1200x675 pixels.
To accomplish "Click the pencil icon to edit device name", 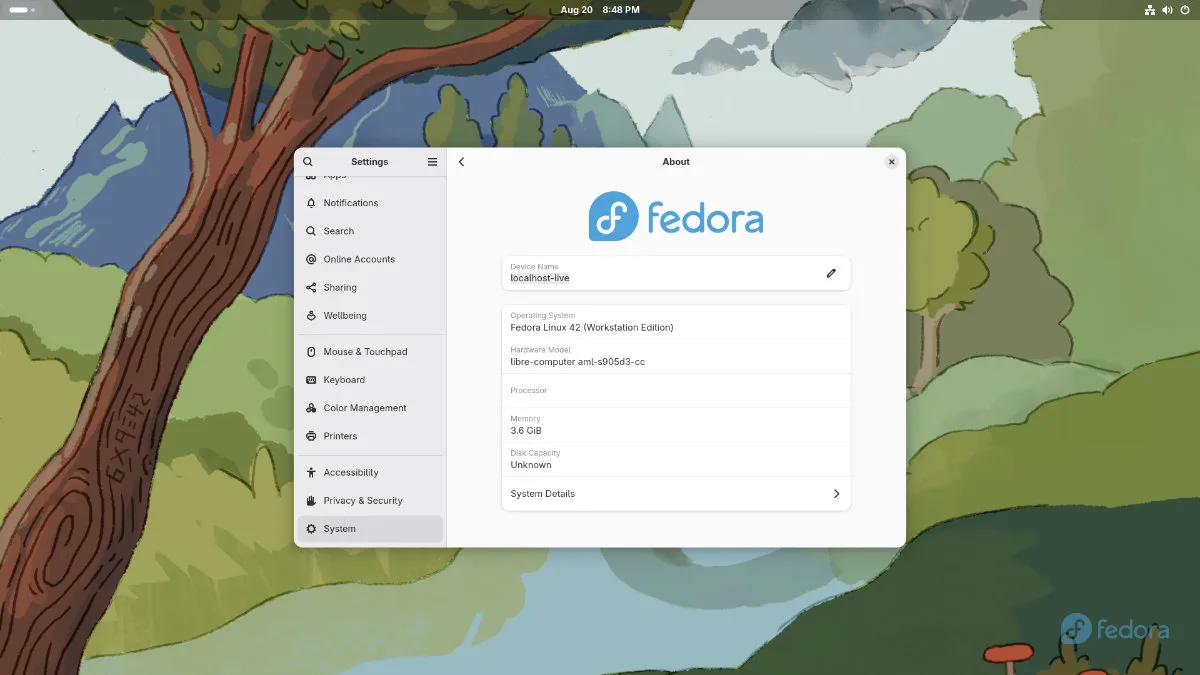I will [x=830, y=273].
